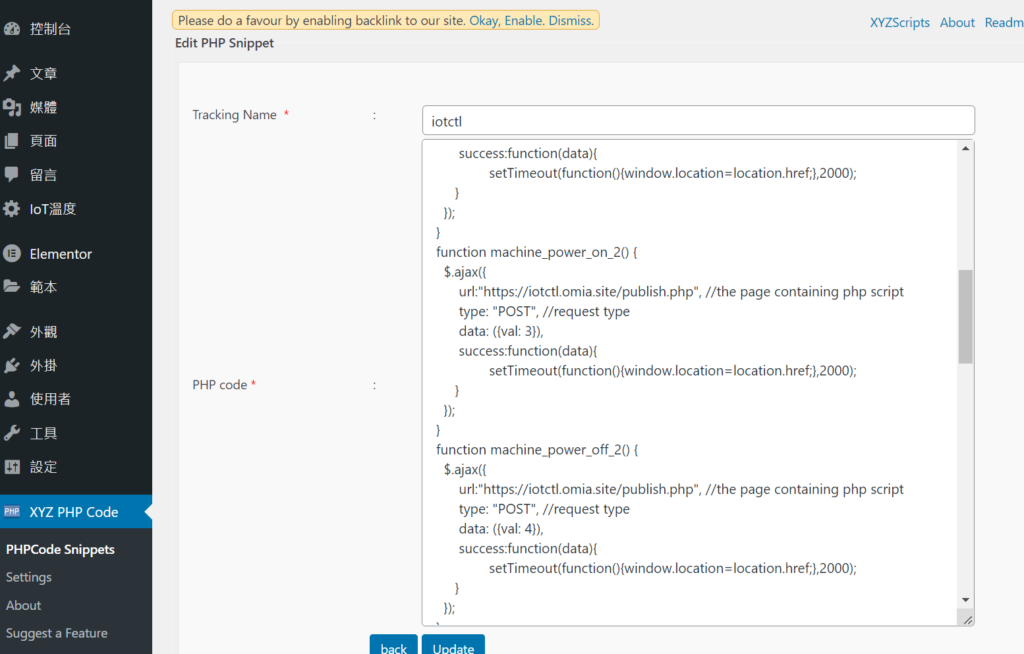Click the pushpin icon for posts

tap(12, 73)
